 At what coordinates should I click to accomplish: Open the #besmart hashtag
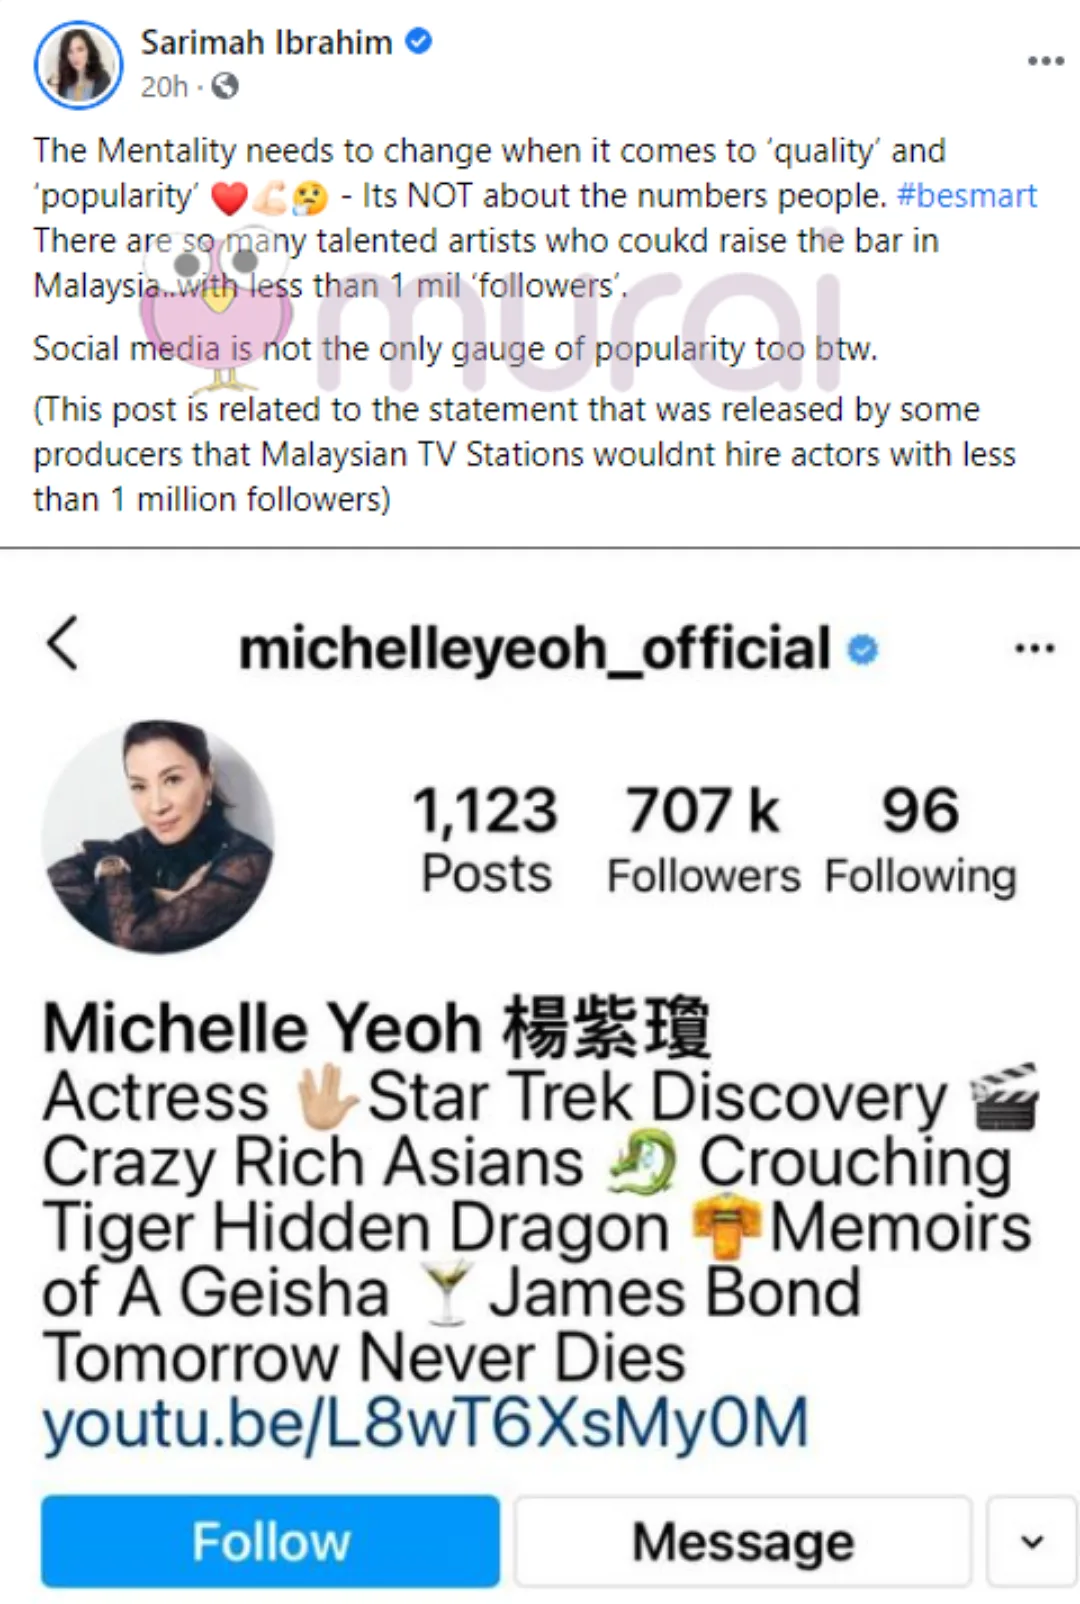click(967, 195)
